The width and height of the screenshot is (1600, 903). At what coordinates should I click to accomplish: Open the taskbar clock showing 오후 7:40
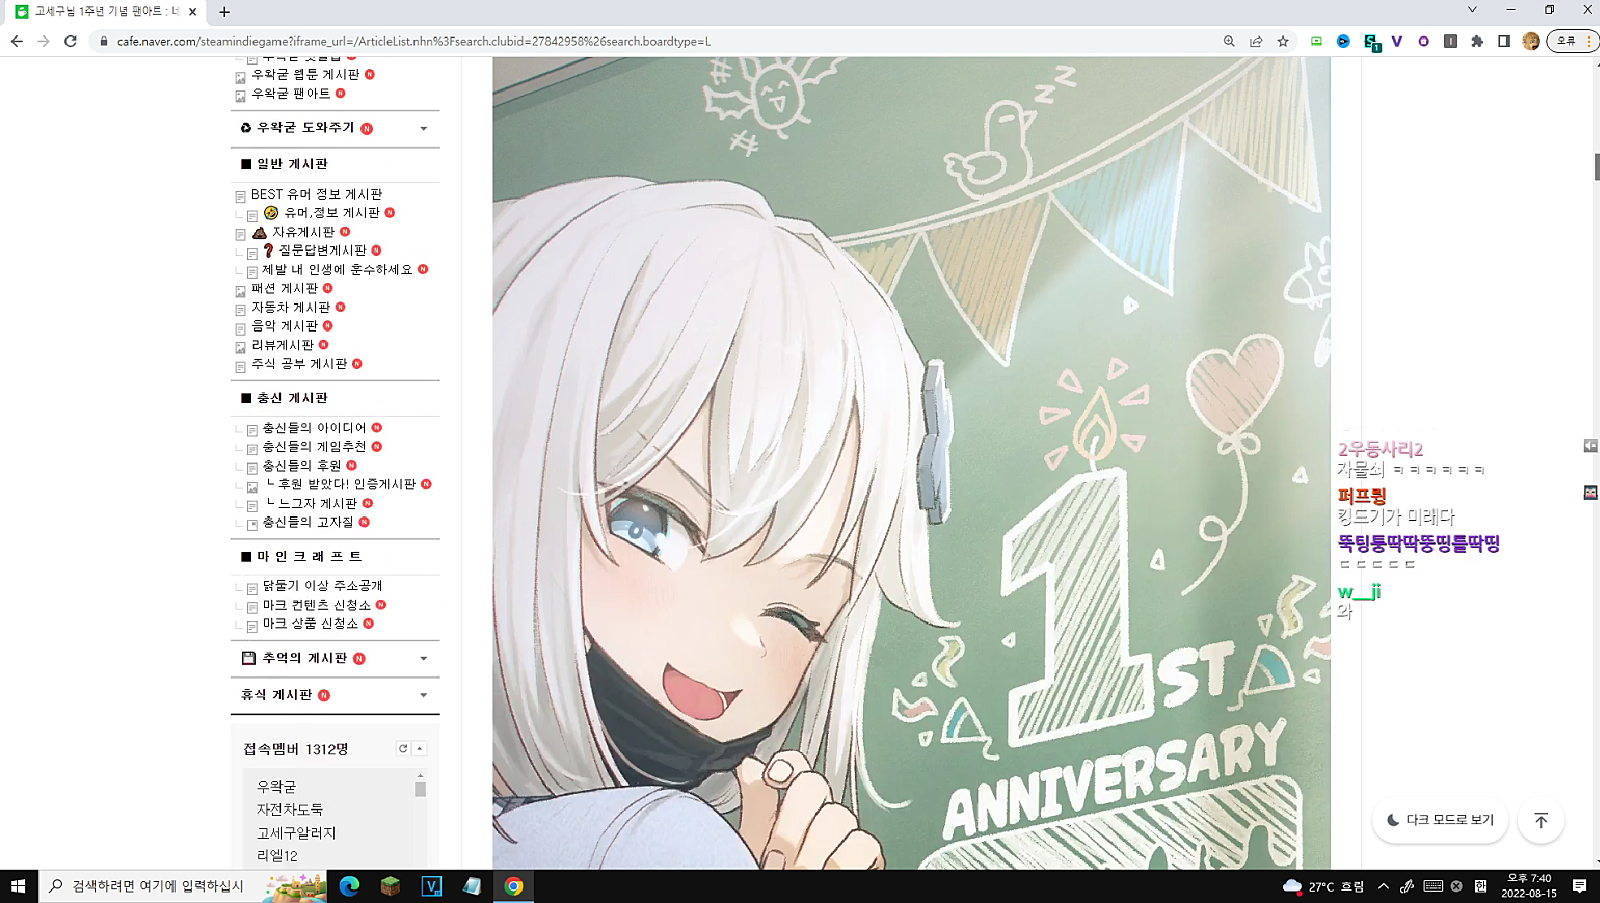click(1529, 886)
